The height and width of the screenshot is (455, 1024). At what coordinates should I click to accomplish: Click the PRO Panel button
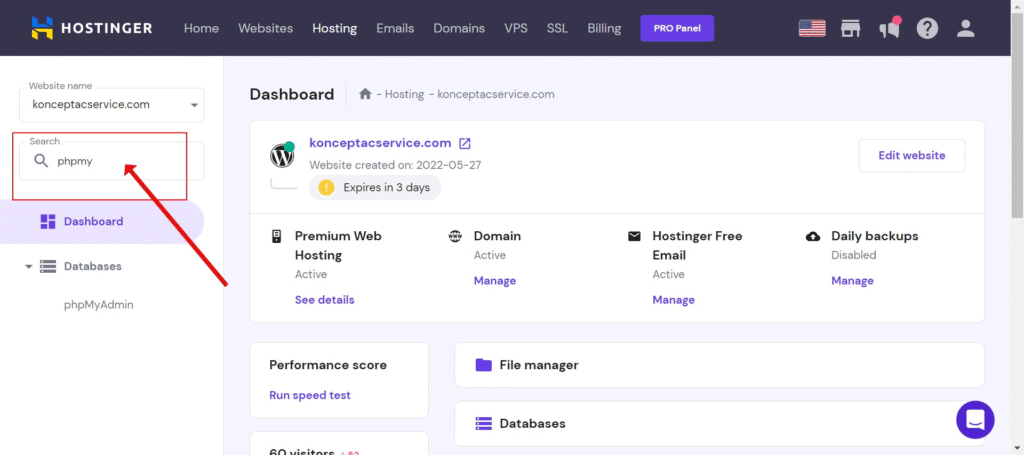click(677, 28)
